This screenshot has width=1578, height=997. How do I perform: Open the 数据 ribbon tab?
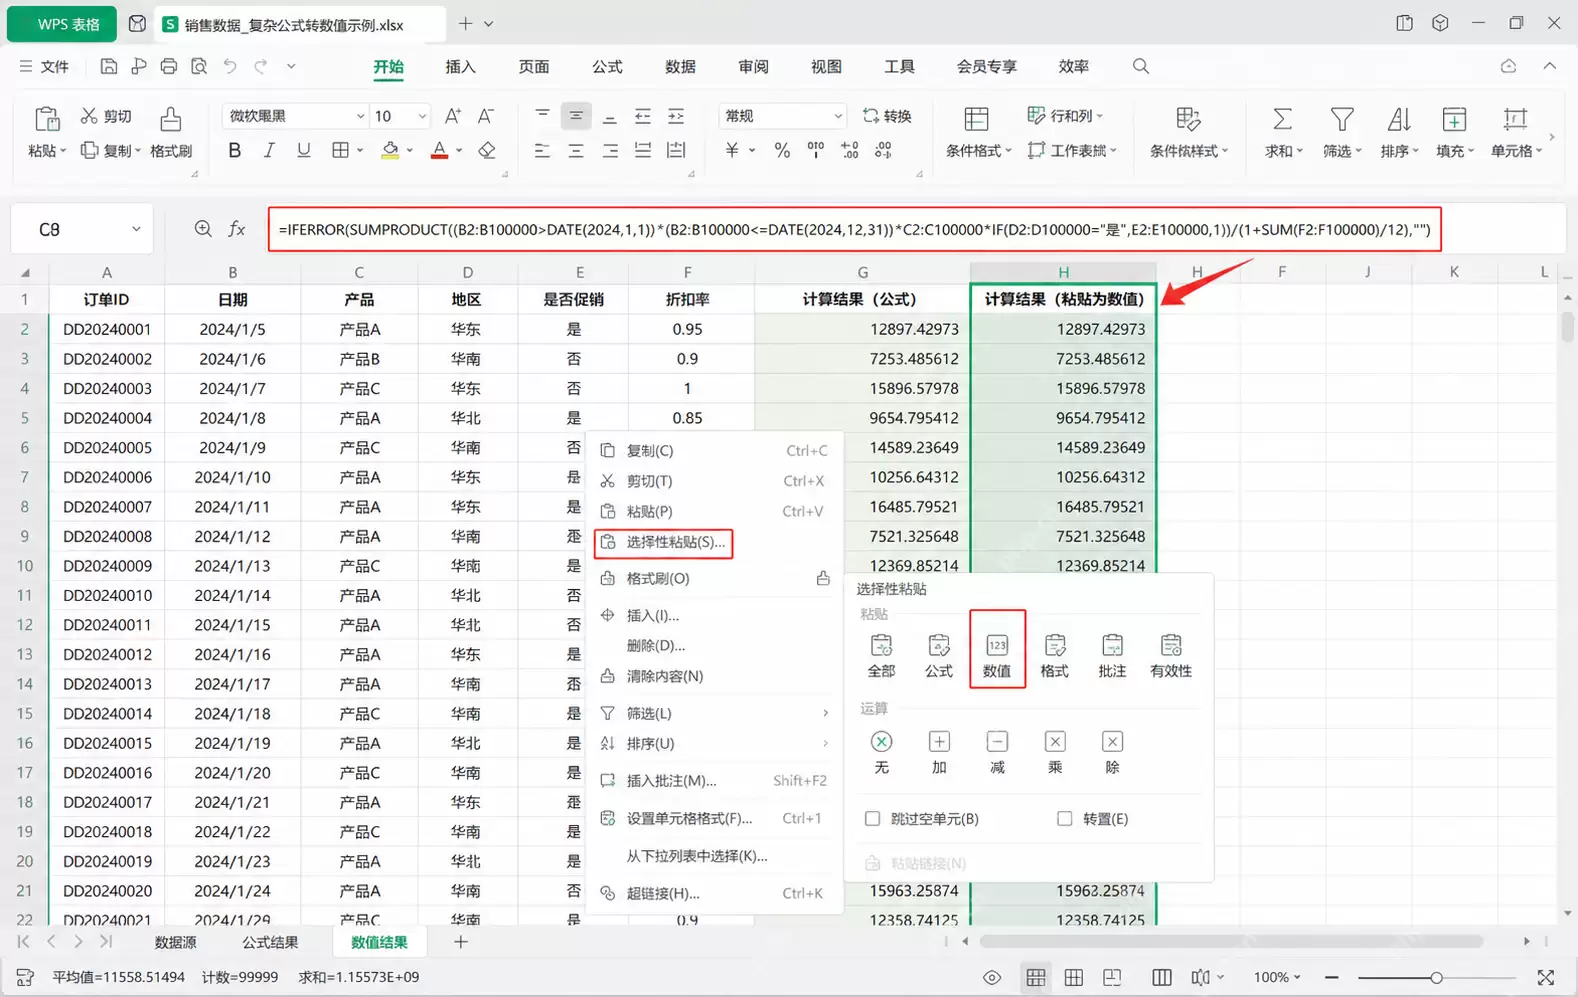click(680, 66)
